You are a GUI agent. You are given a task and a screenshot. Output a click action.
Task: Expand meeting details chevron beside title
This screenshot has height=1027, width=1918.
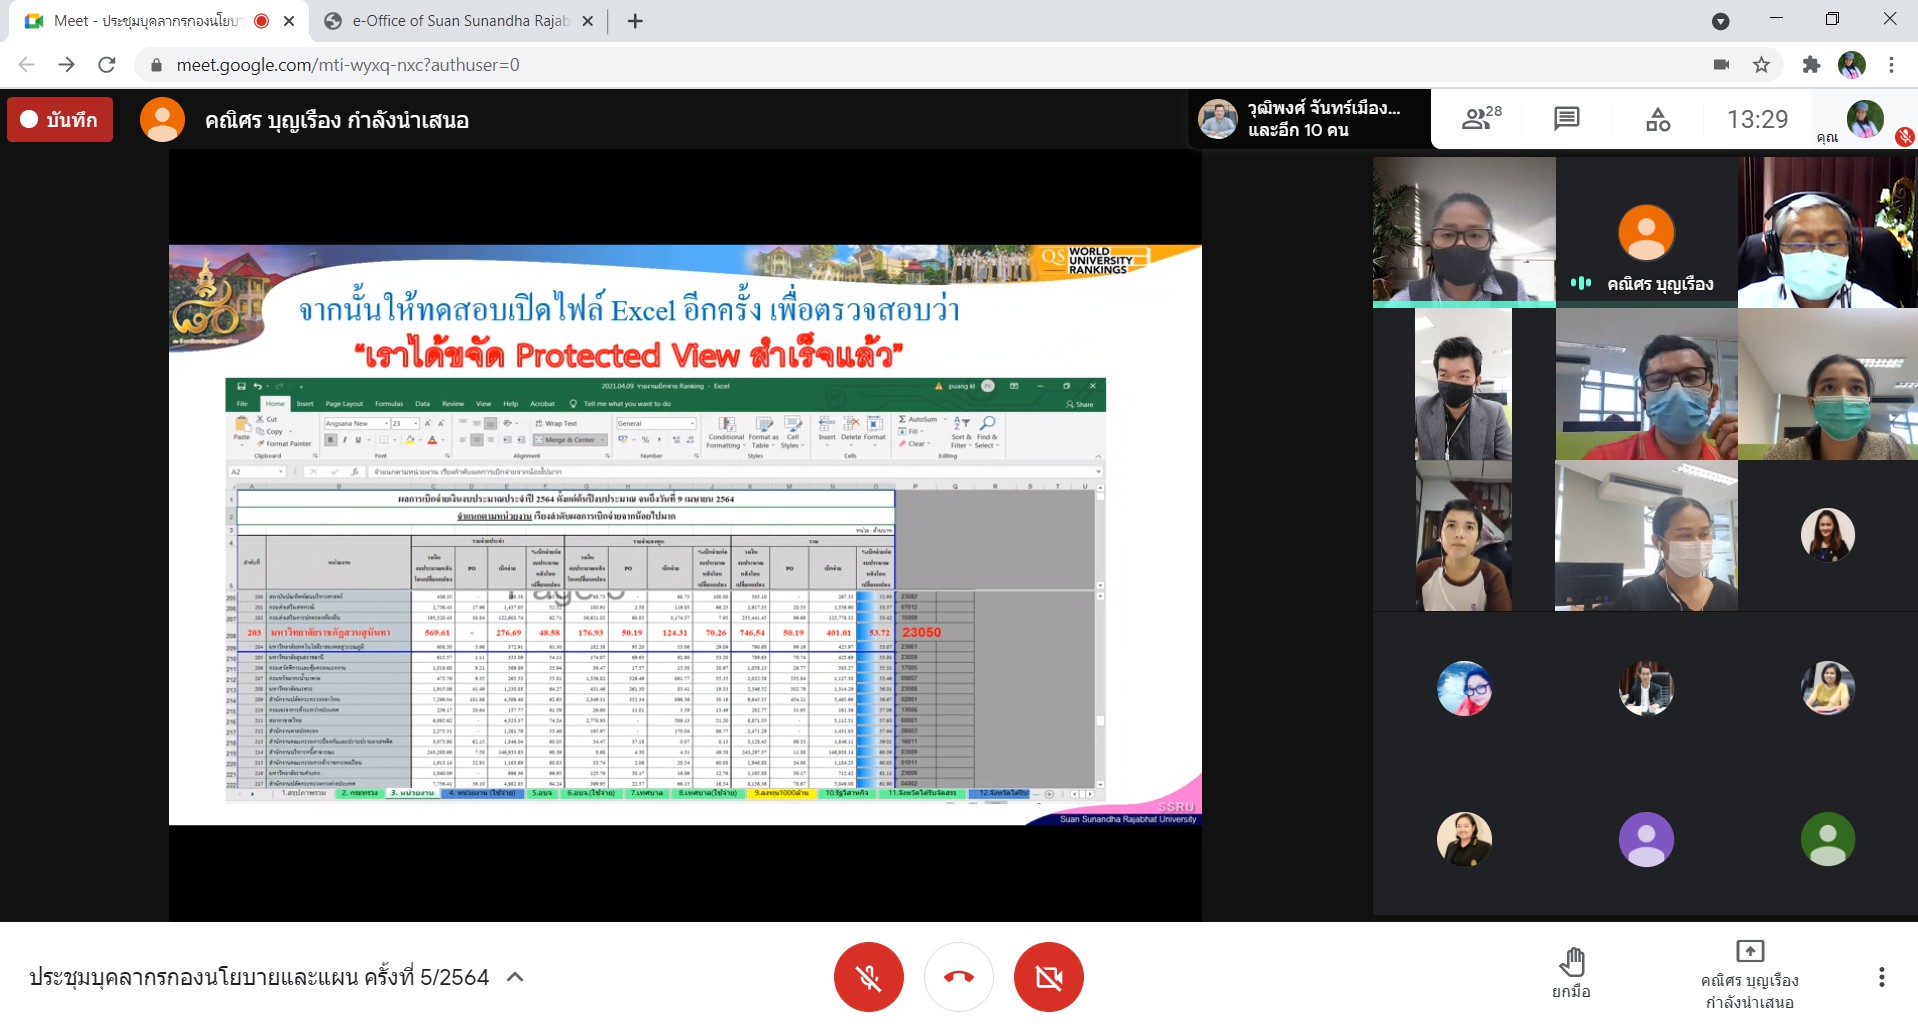[x=516, y=977]
